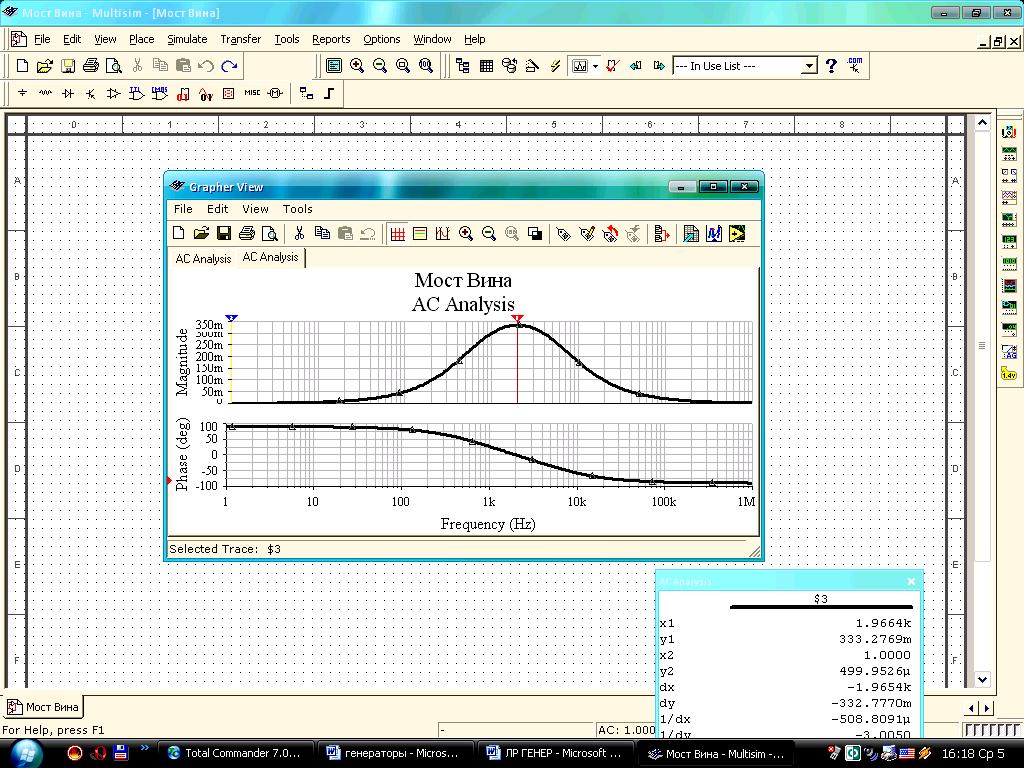
Task: Select the MISC component group
Action: [252, 93]
